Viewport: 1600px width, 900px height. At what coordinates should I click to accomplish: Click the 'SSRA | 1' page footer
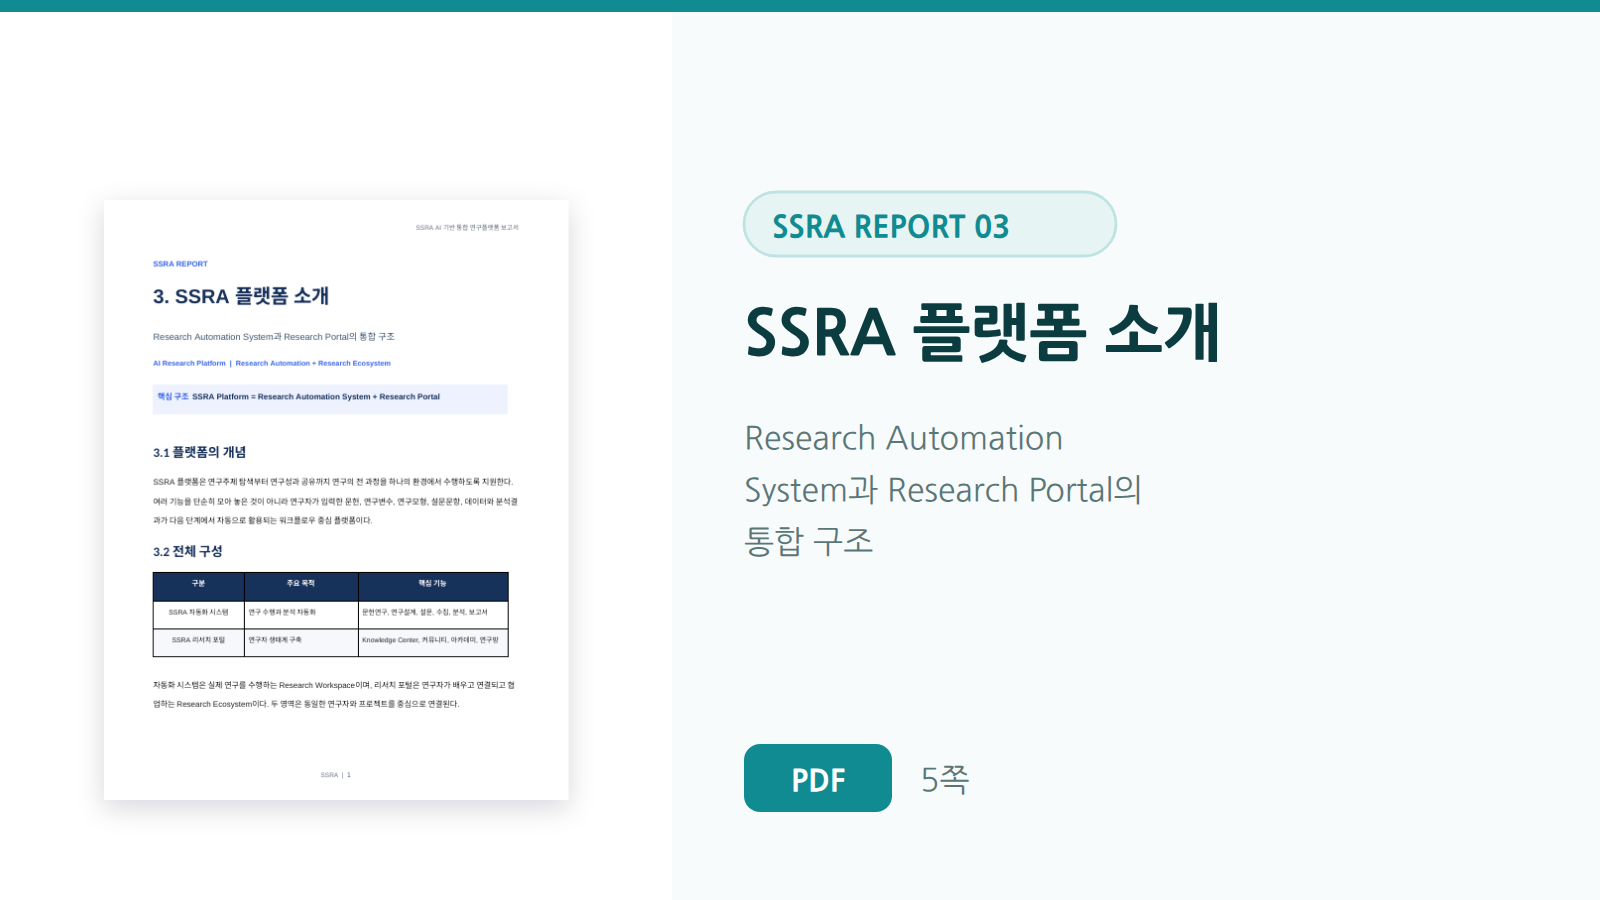(336, 775)
